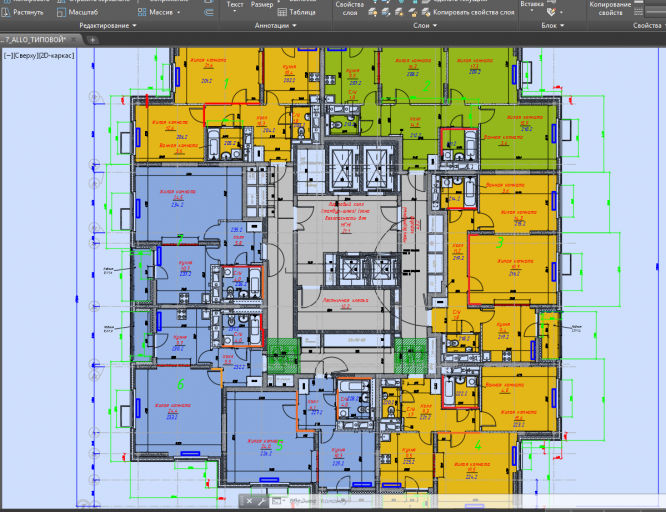Click the Лестничная клетка label
Viewport: 666px width, 512px height.
click(345, 300)
